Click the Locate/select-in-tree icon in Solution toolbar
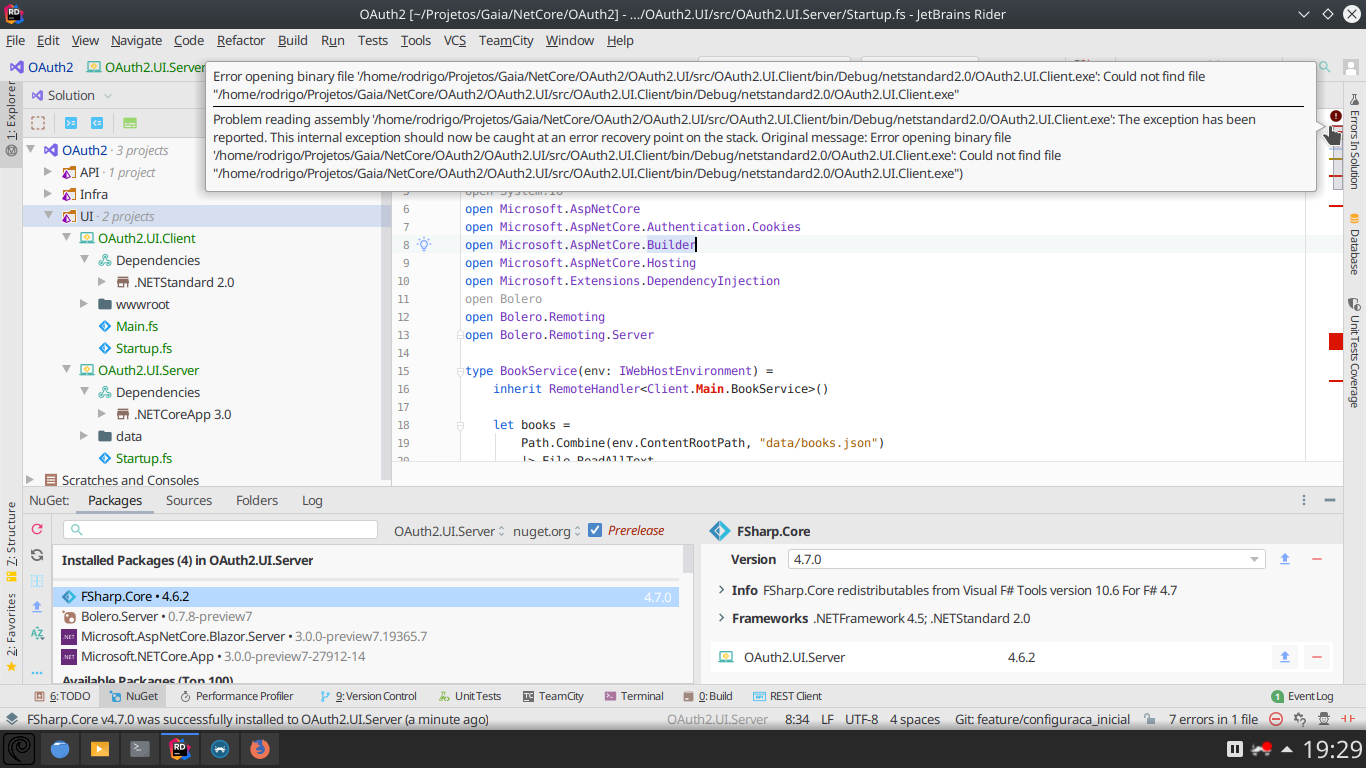1366x768 pixels. [x=38, y=123]
